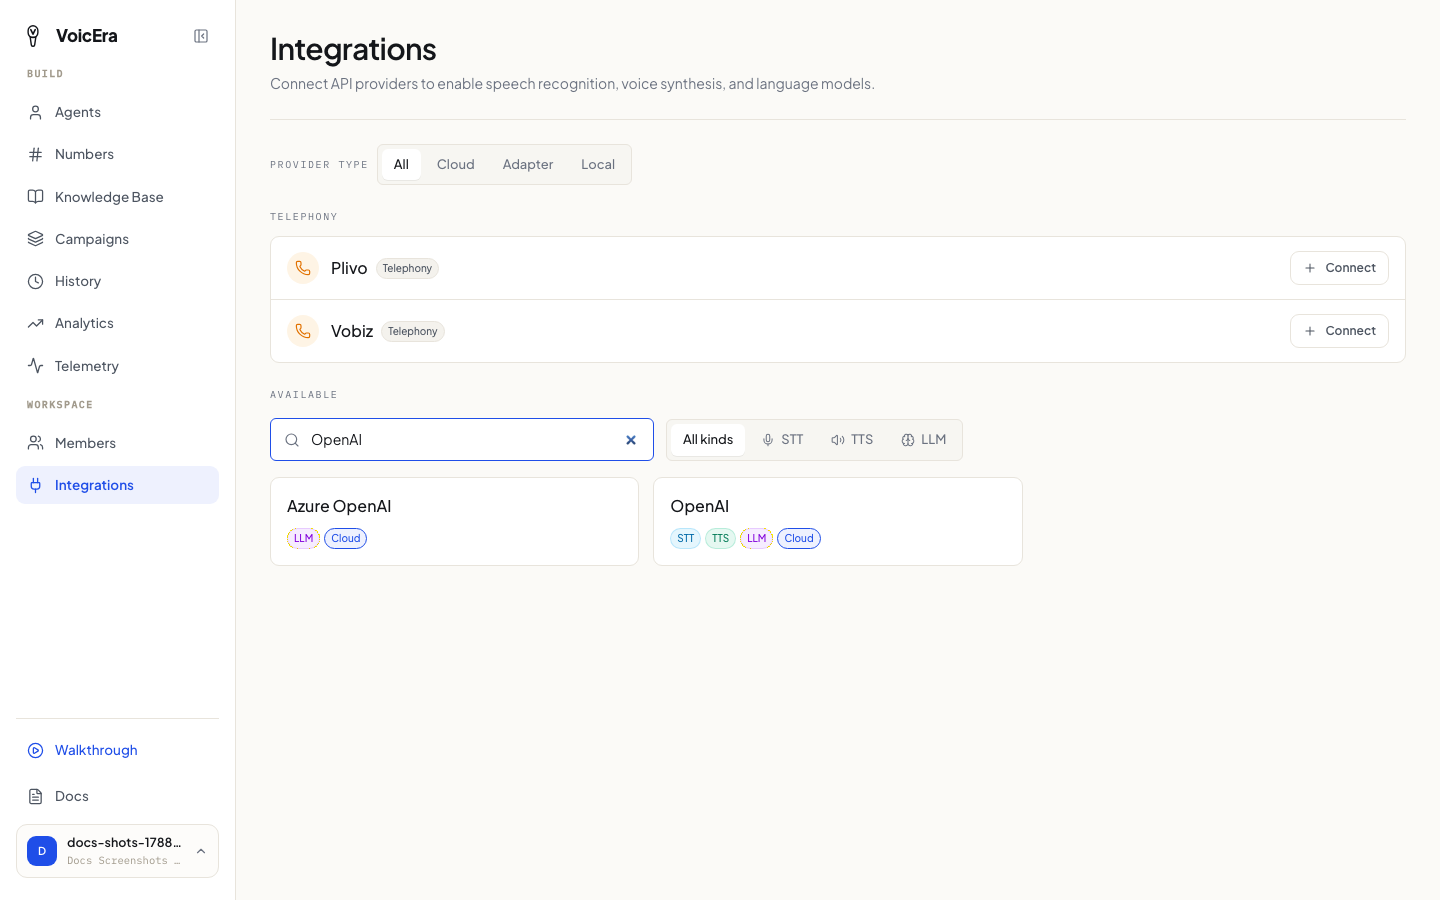The height and width of the screenshot is (900, 1440).
Task: Navigate to Campaigns
Action: point(118,239)
